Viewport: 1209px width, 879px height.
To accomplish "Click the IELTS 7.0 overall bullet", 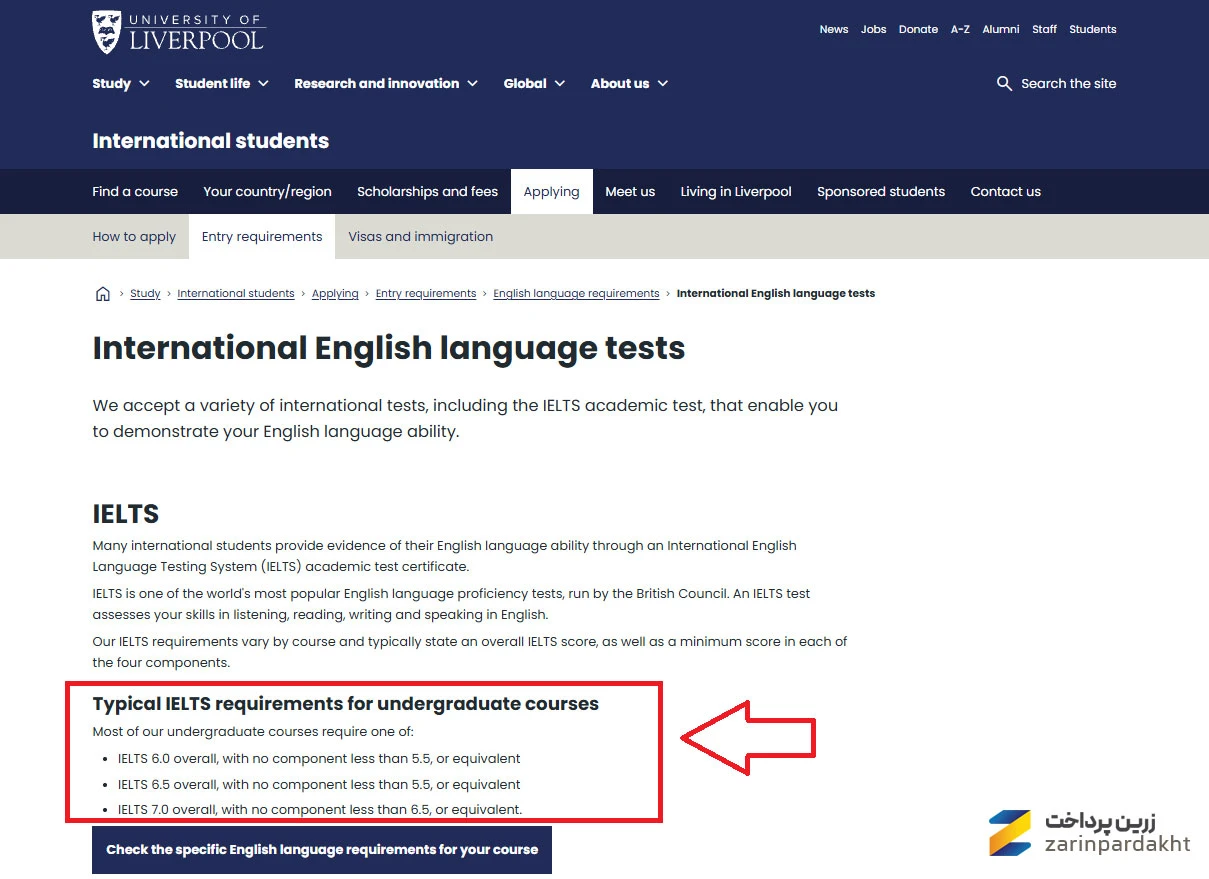I will [320, 809].
